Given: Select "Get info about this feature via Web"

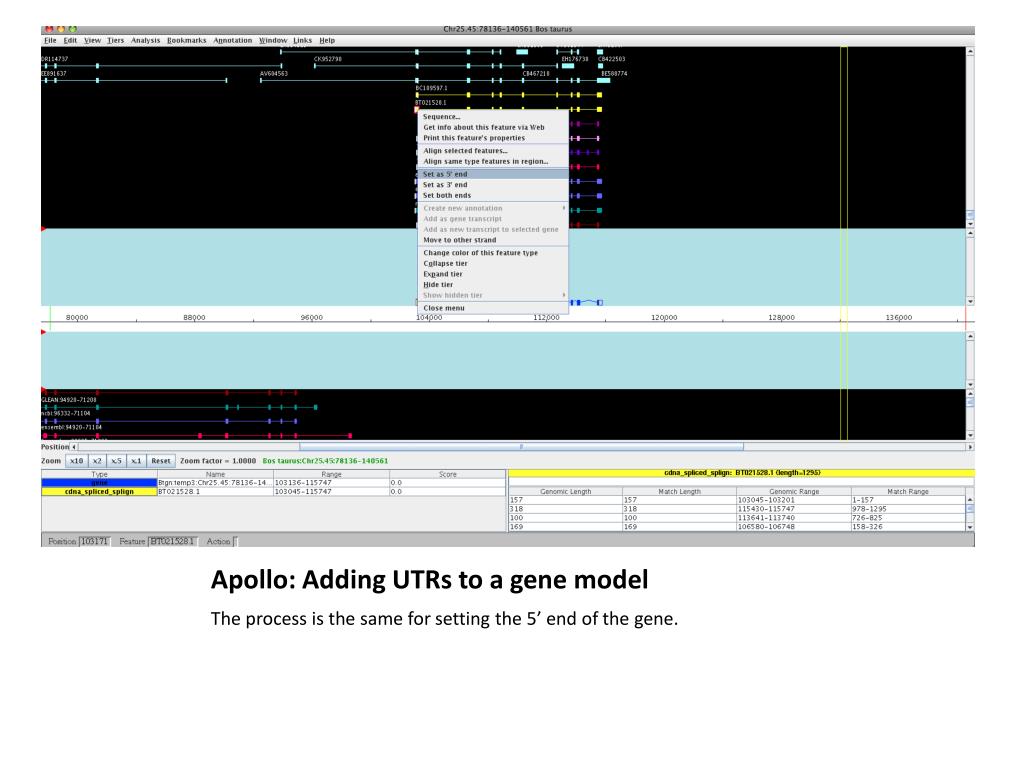Looking at the screenshot, I should pos(493,127).
